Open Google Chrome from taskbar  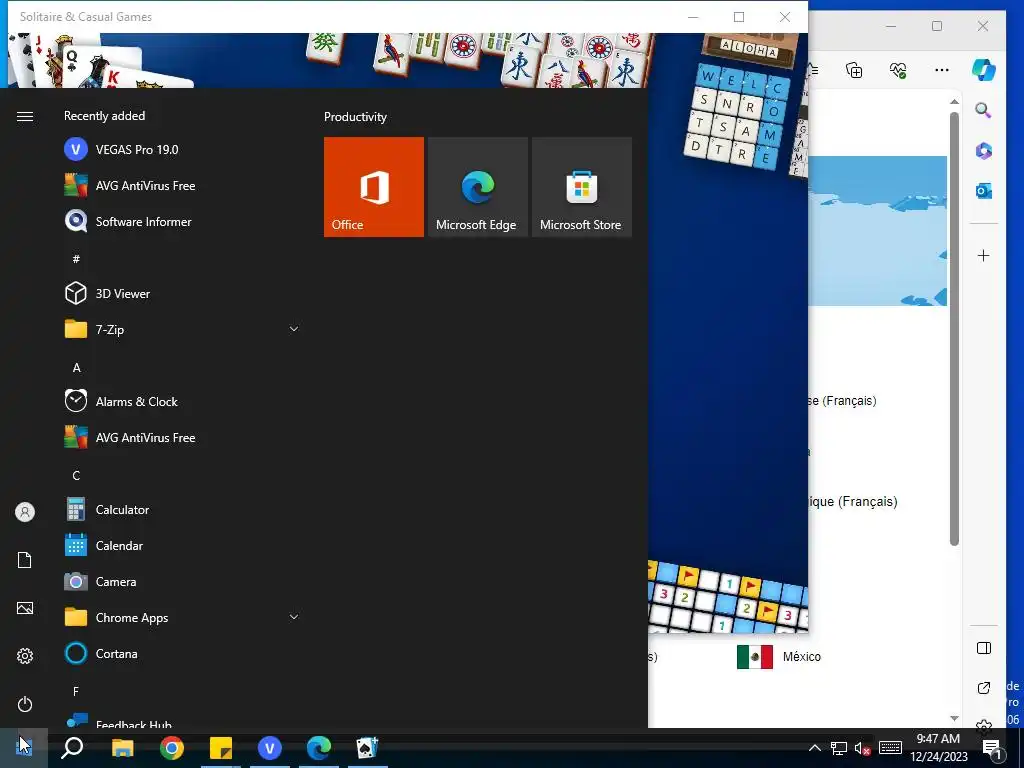click(x=172, y=748)
